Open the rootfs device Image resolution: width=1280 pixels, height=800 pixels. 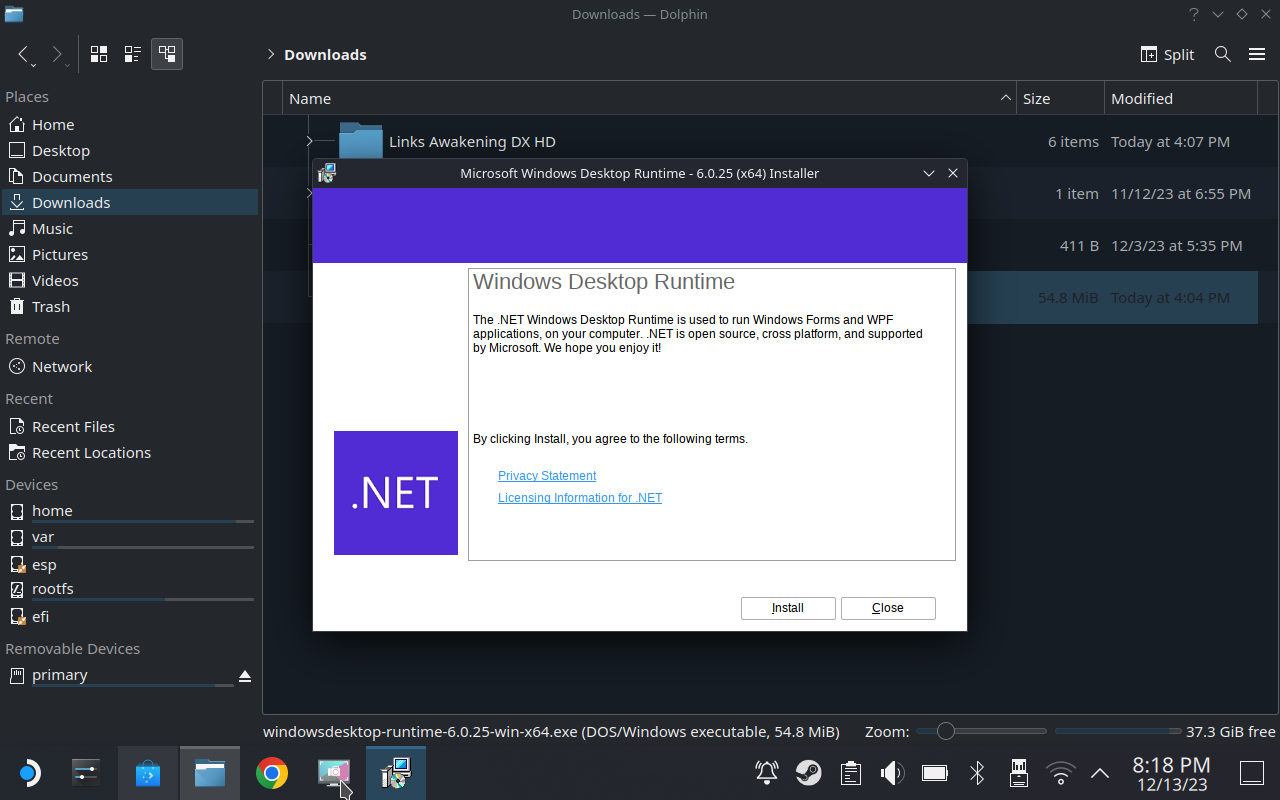(x=130, y=590)
